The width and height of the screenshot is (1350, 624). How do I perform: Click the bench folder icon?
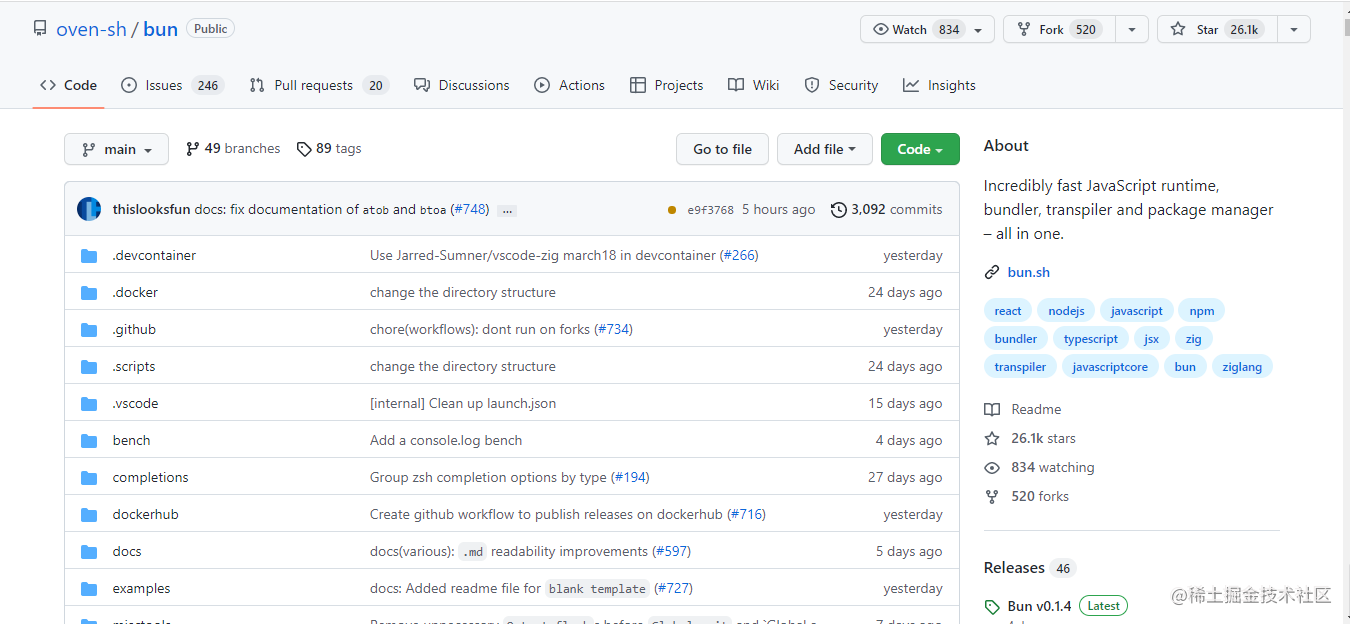89,441
